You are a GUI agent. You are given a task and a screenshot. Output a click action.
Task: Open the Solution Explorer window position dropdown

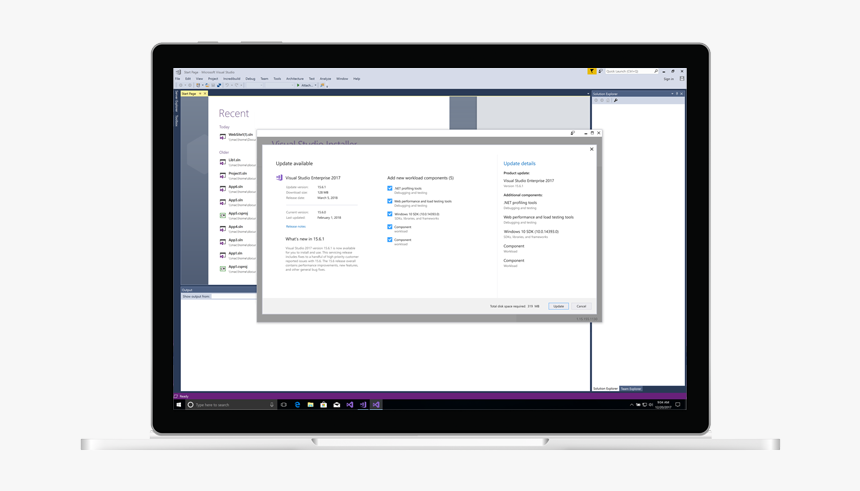(672, 94)
